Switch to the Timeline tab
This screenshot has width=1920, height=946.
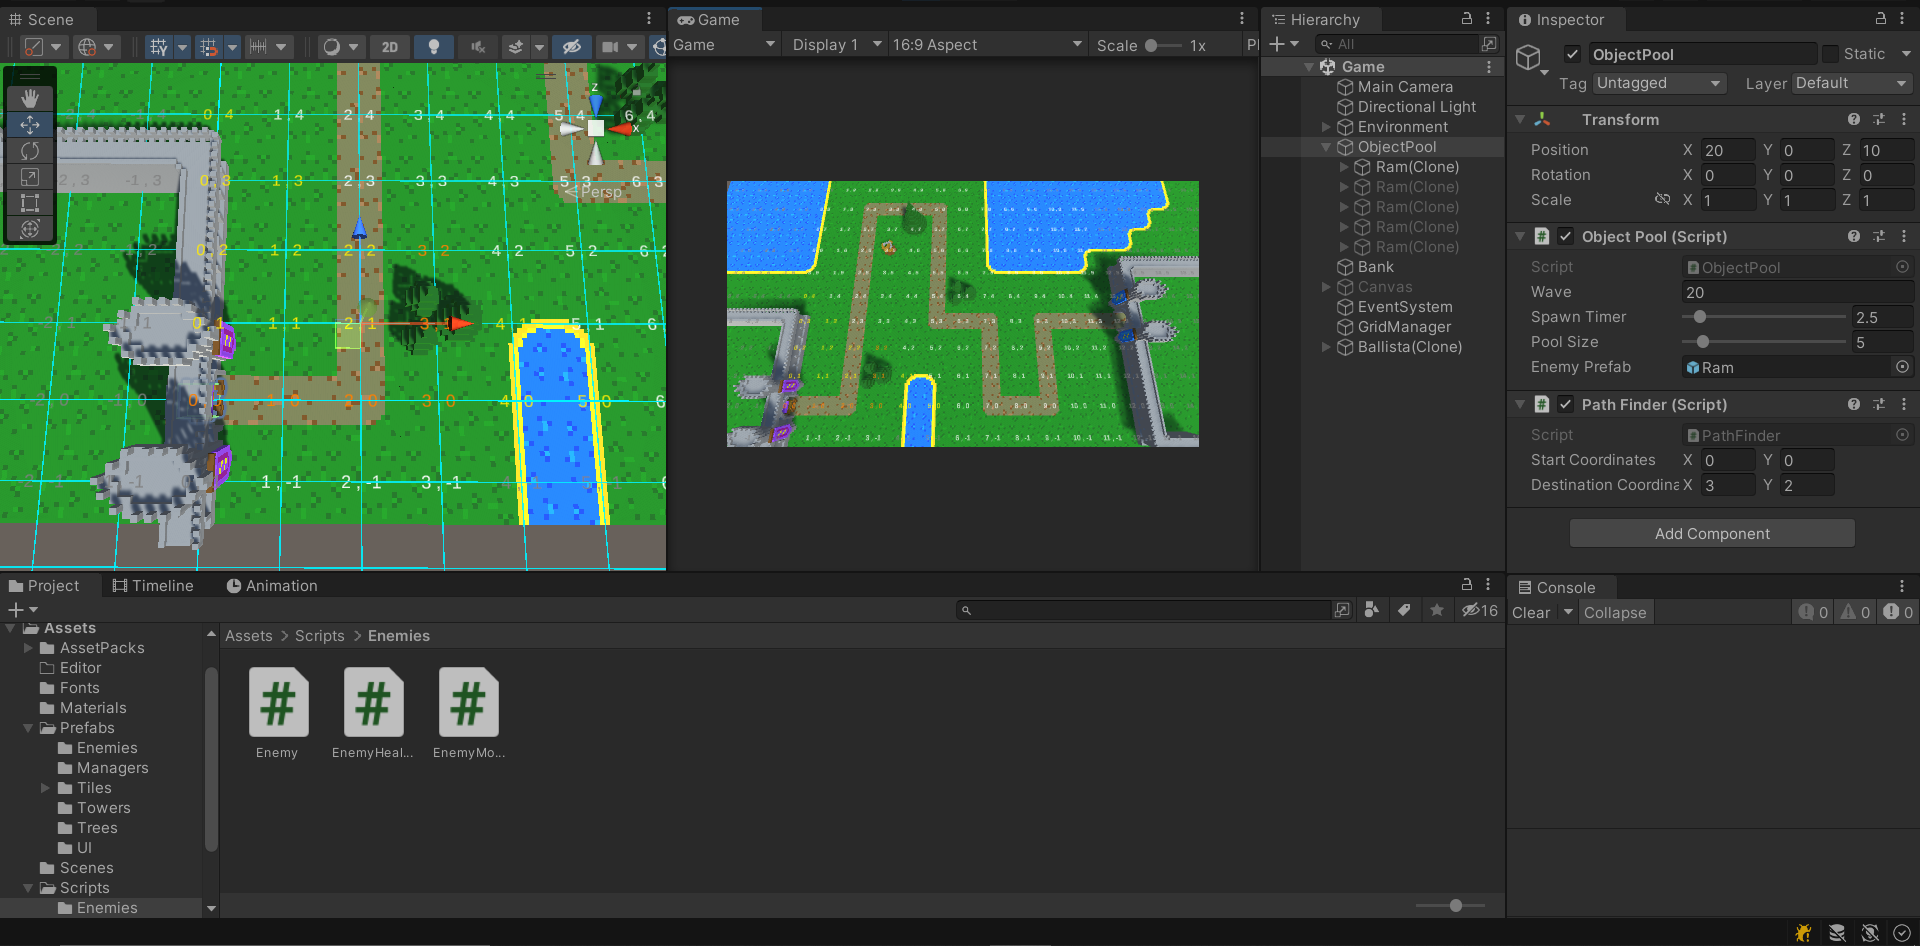coord(153,586)
